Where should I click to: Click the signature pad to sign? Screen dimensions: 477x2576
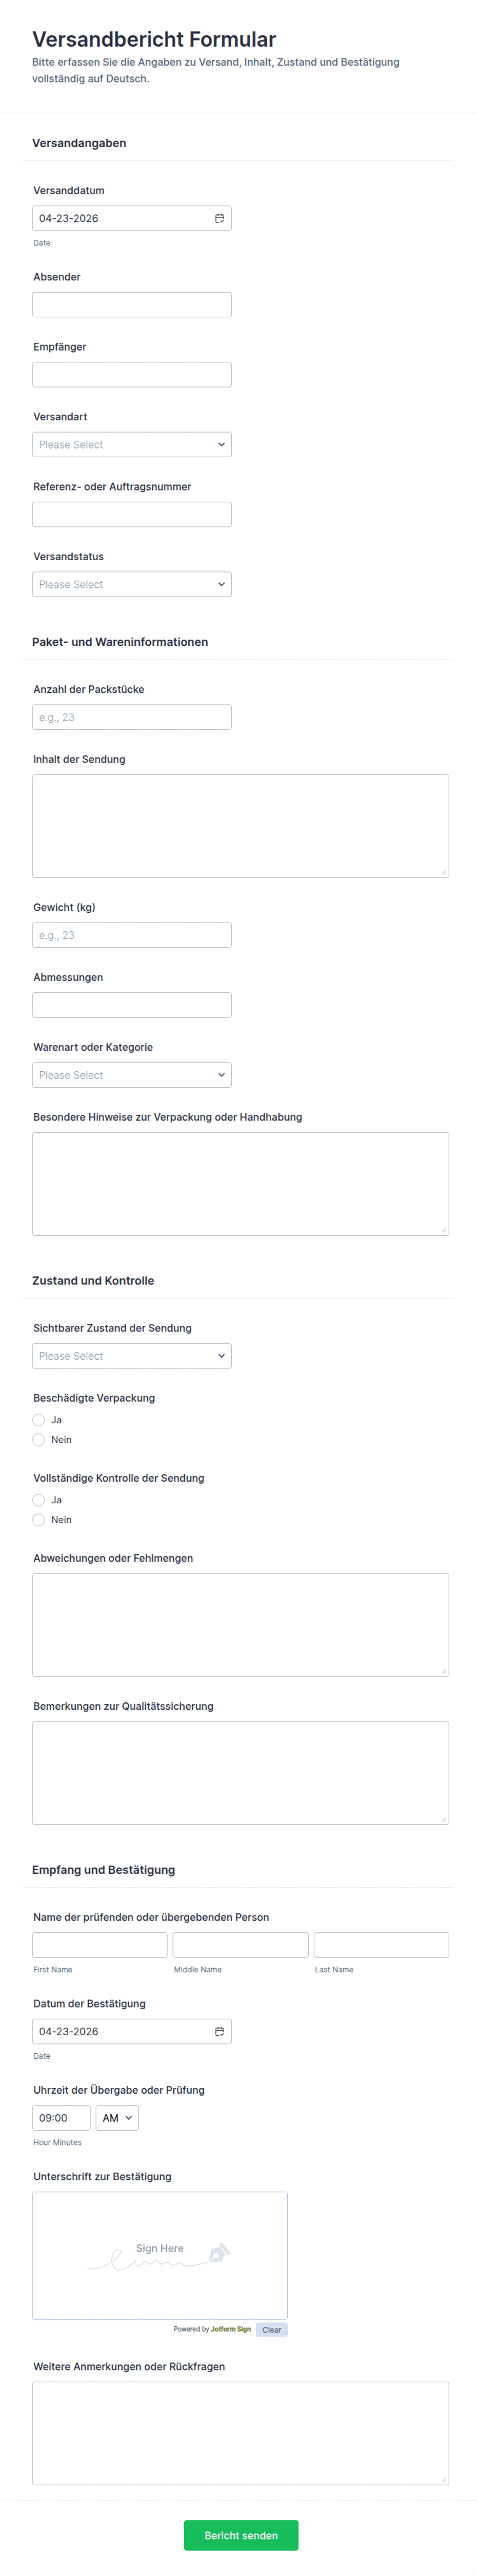160,2256
